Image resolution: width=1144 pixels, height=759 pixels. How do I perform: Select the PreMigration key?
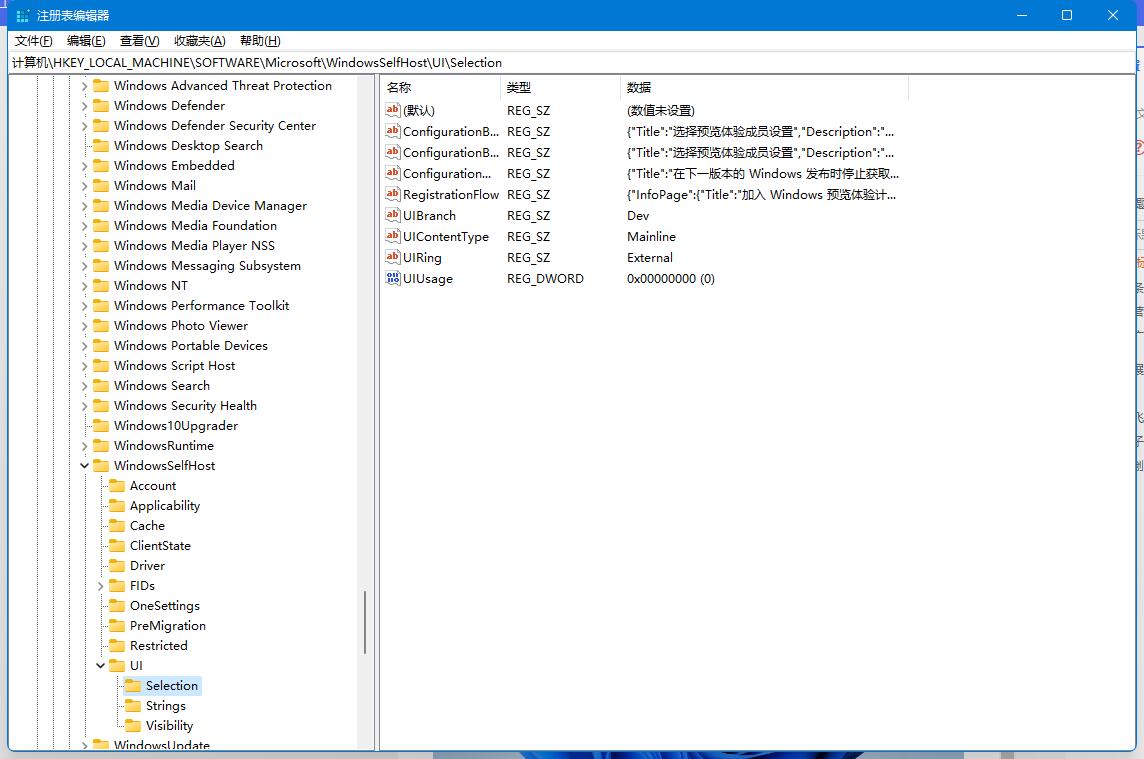point(168,625)
